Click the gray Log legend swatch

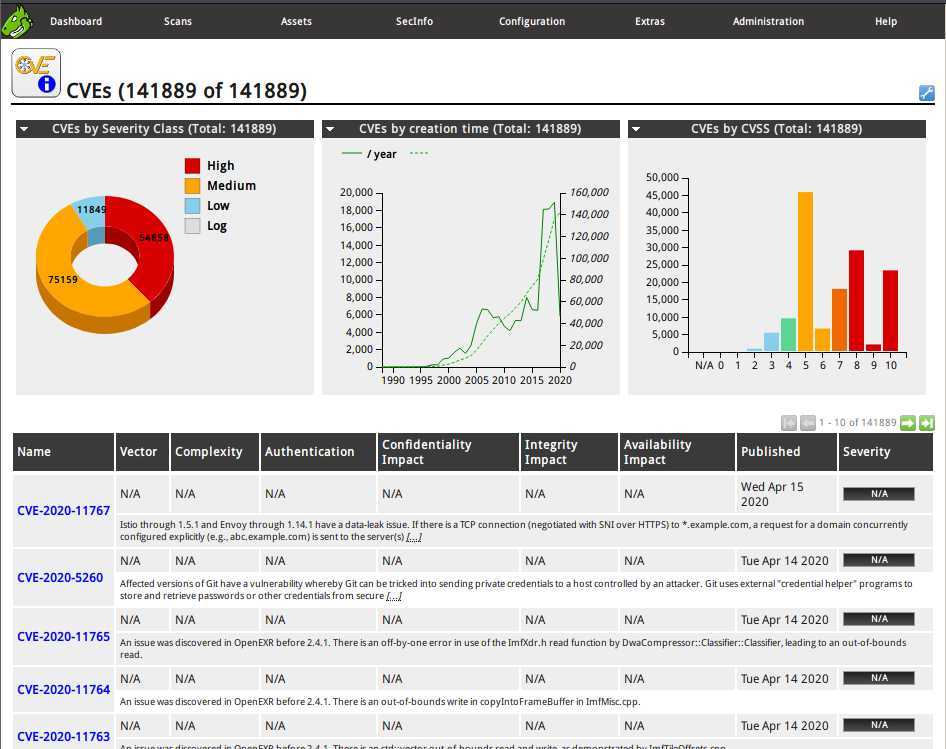(192, 226)
